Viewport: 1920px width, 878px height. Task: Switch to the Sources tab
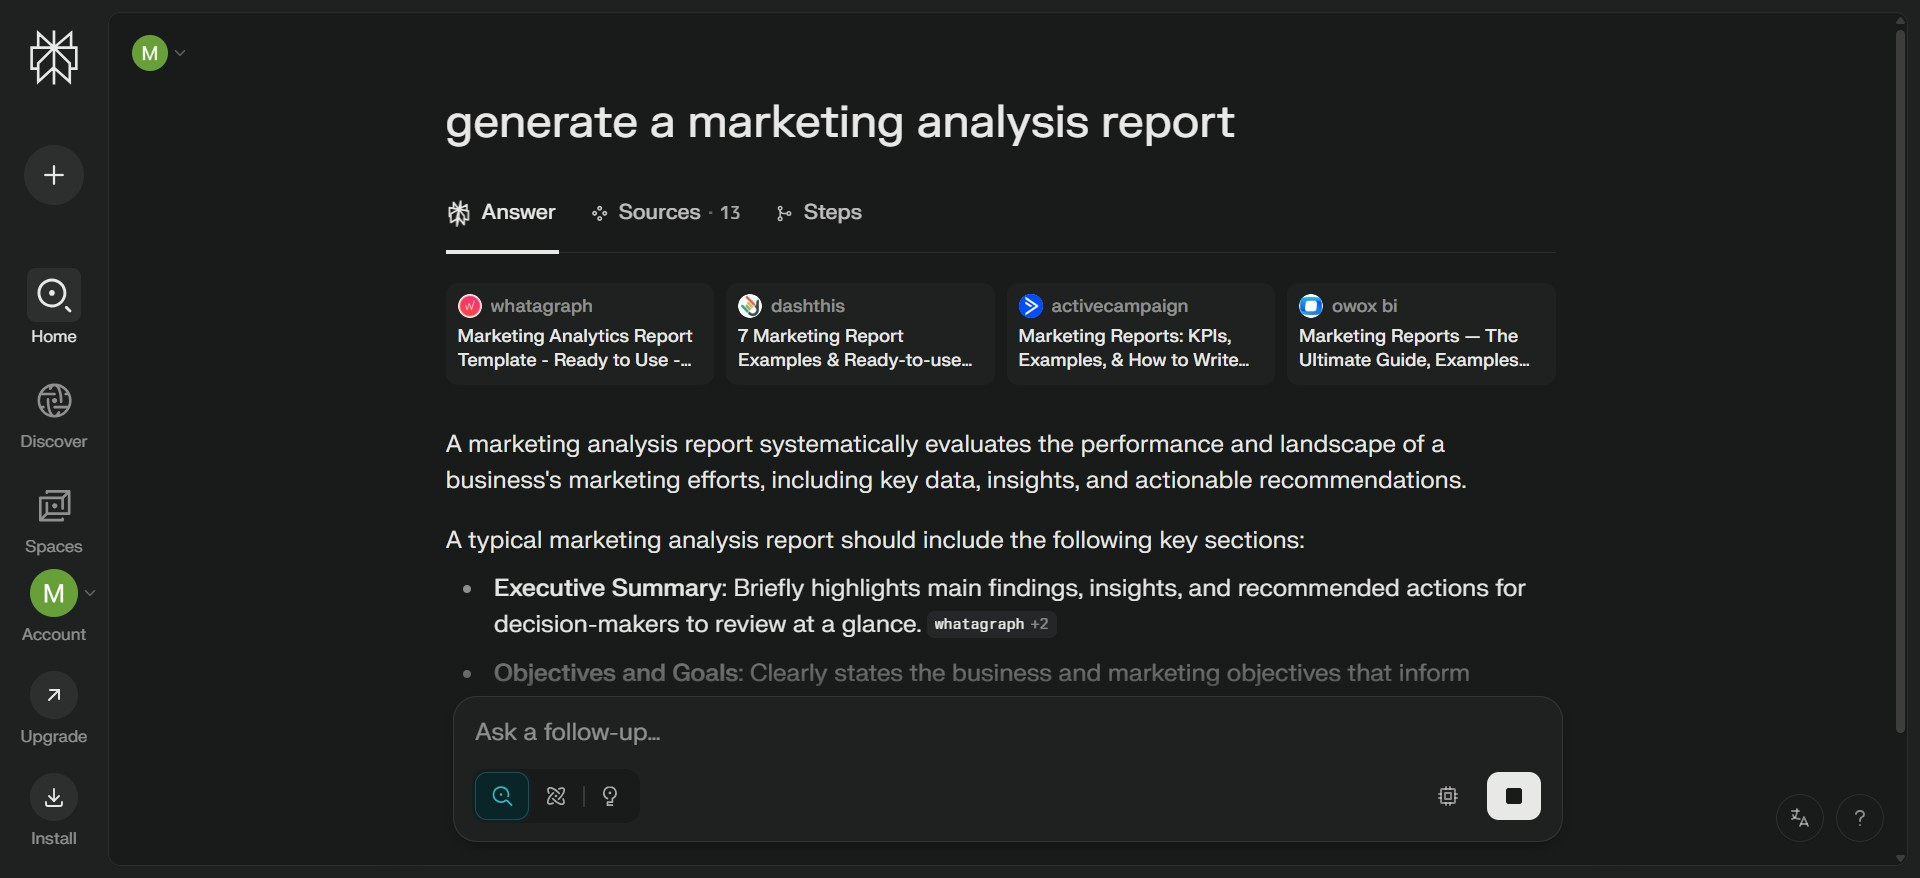click(x=666, y=213)
